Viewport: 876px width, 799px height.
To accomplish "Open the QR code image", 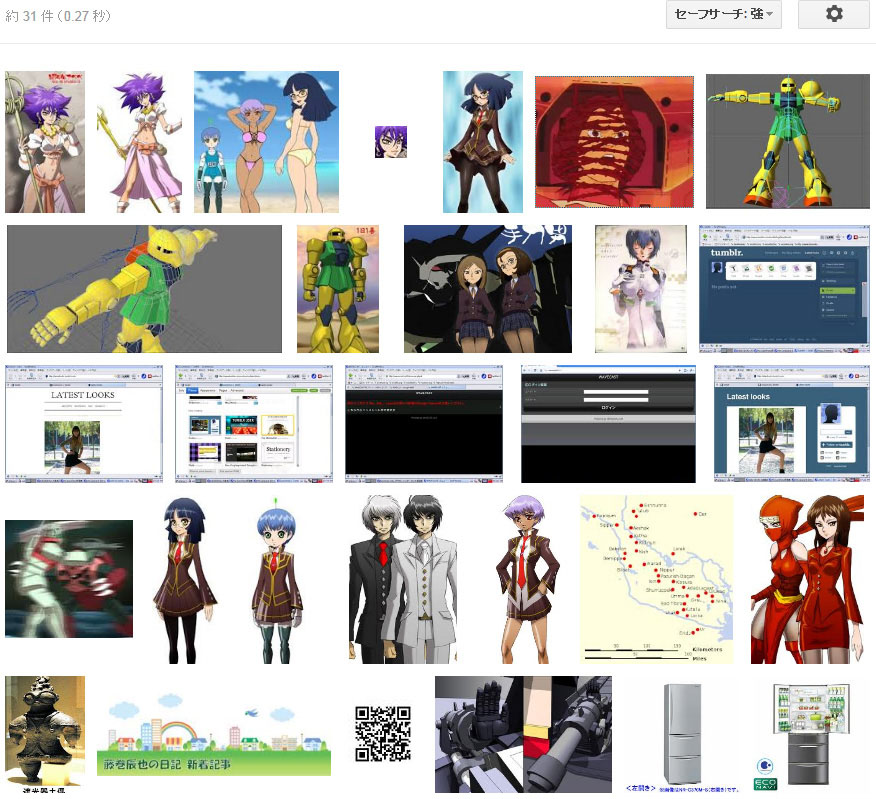I will point(383,734).
